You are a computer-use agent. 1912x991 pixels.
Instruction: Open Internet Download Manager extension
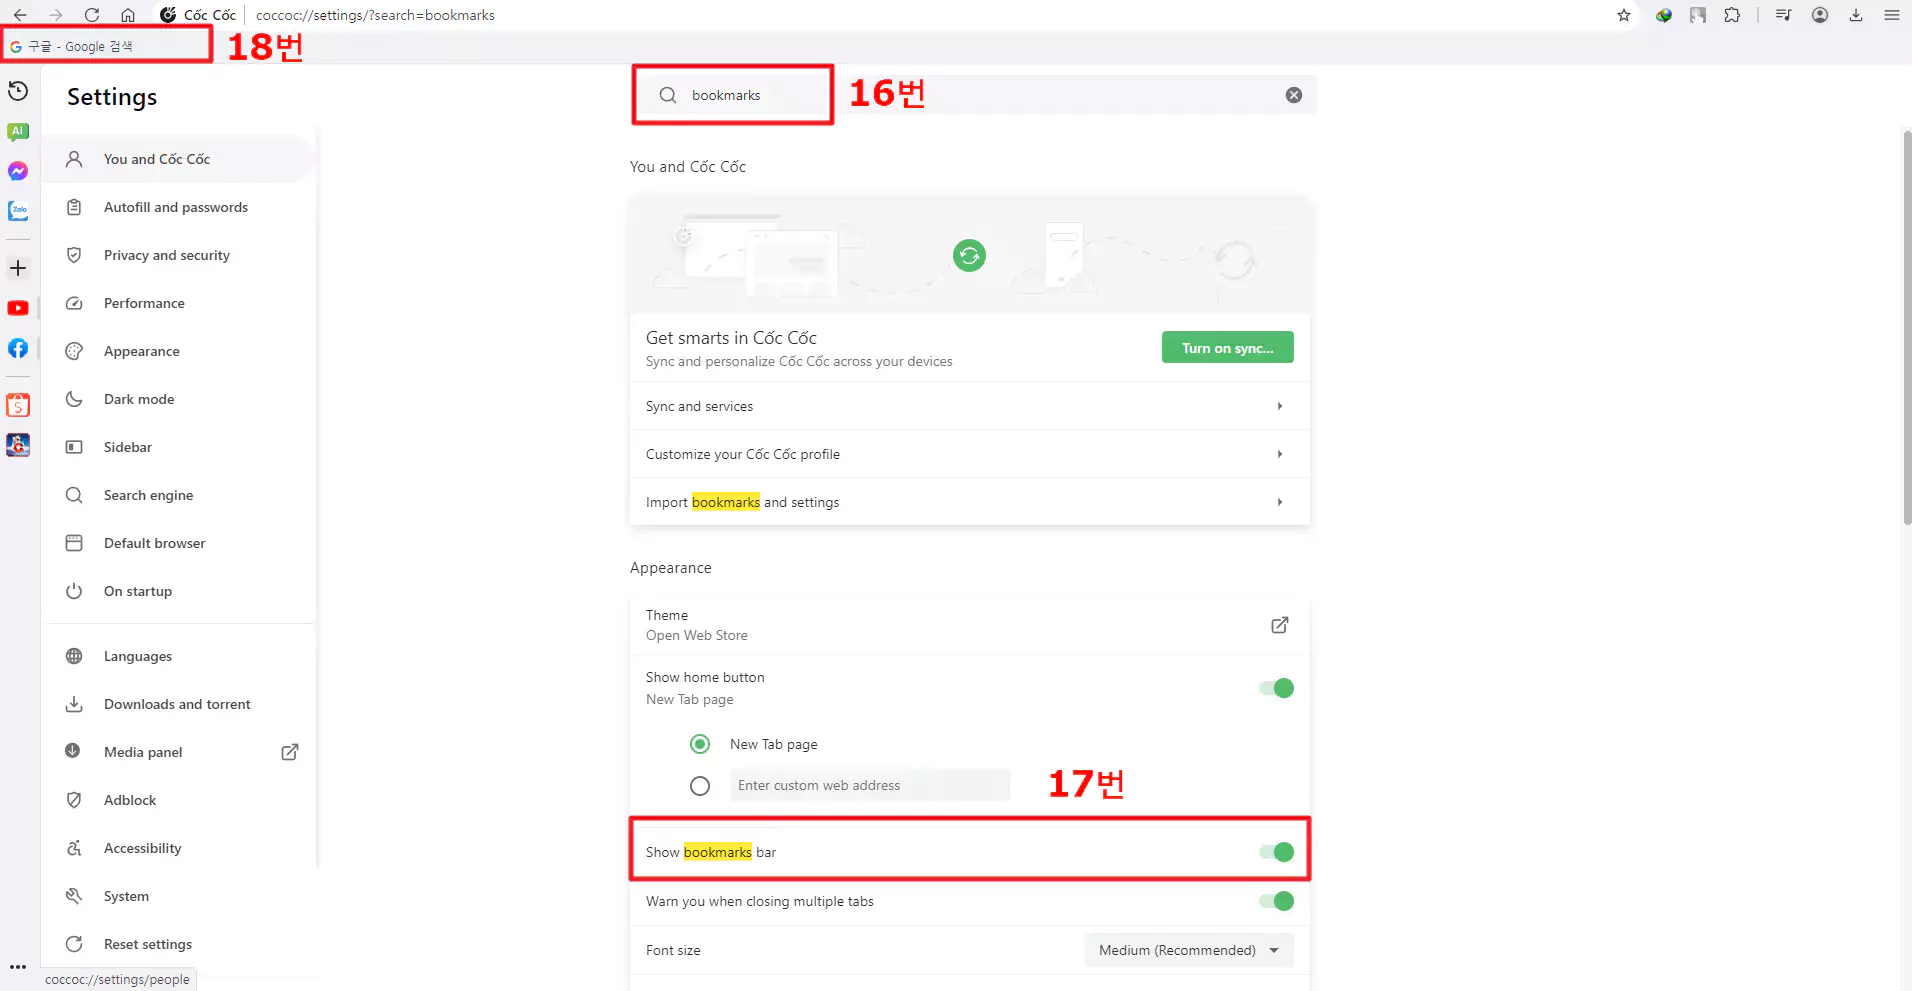[x=1664, y=15]
